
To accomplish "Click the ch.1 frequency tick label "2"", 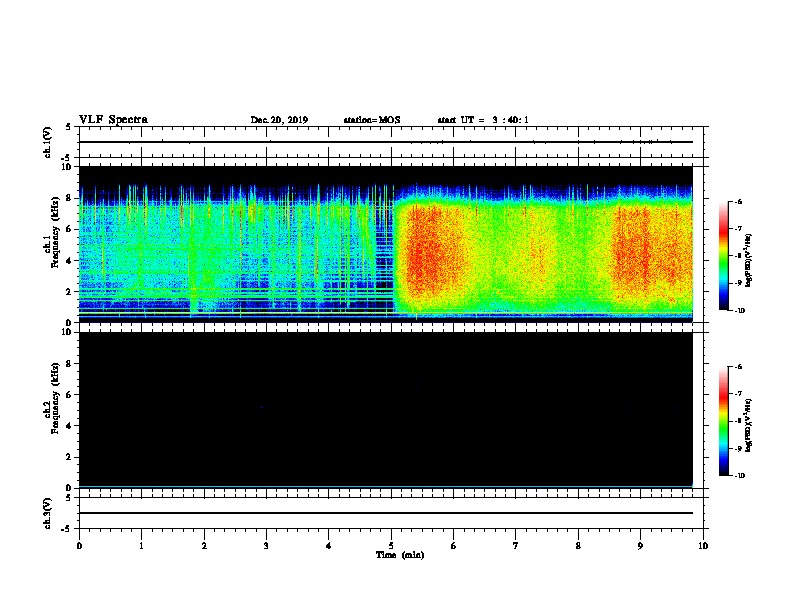I will (x=70, y=292).
